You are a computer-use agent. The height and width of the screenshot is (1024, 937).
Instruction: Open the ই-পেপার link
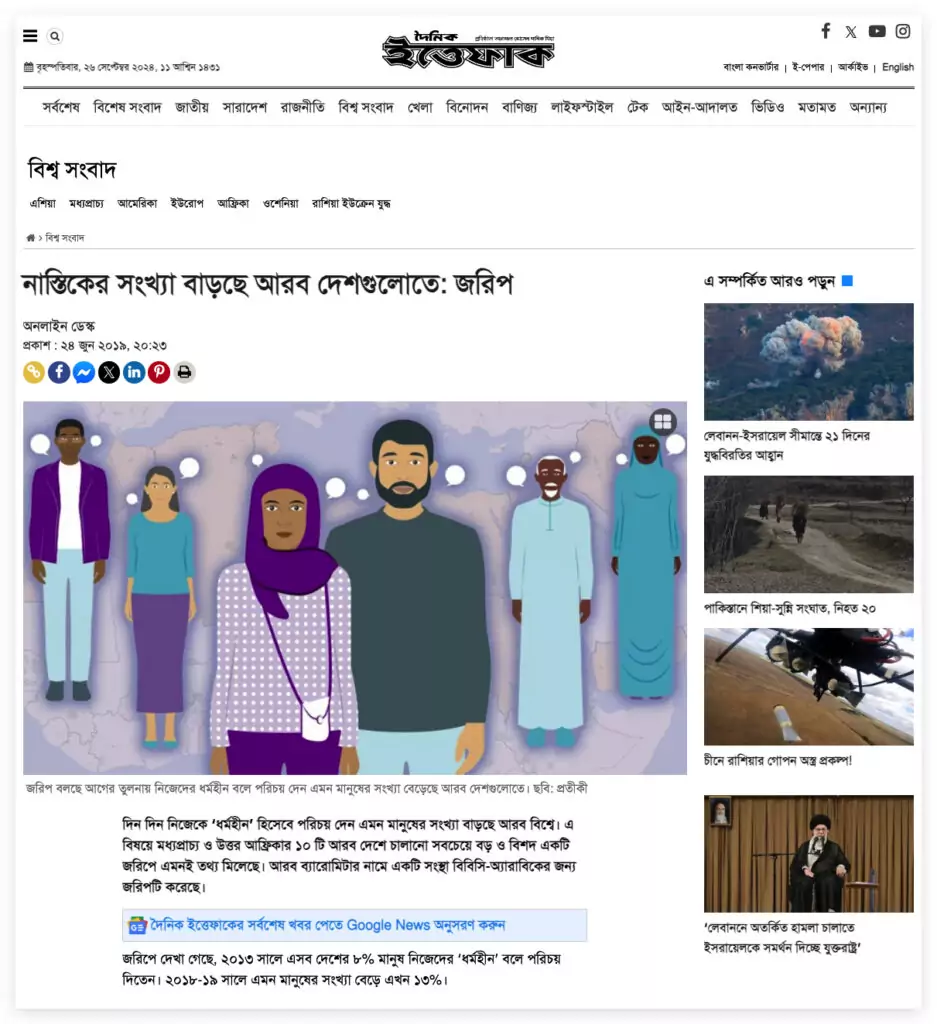pos(808,67)
